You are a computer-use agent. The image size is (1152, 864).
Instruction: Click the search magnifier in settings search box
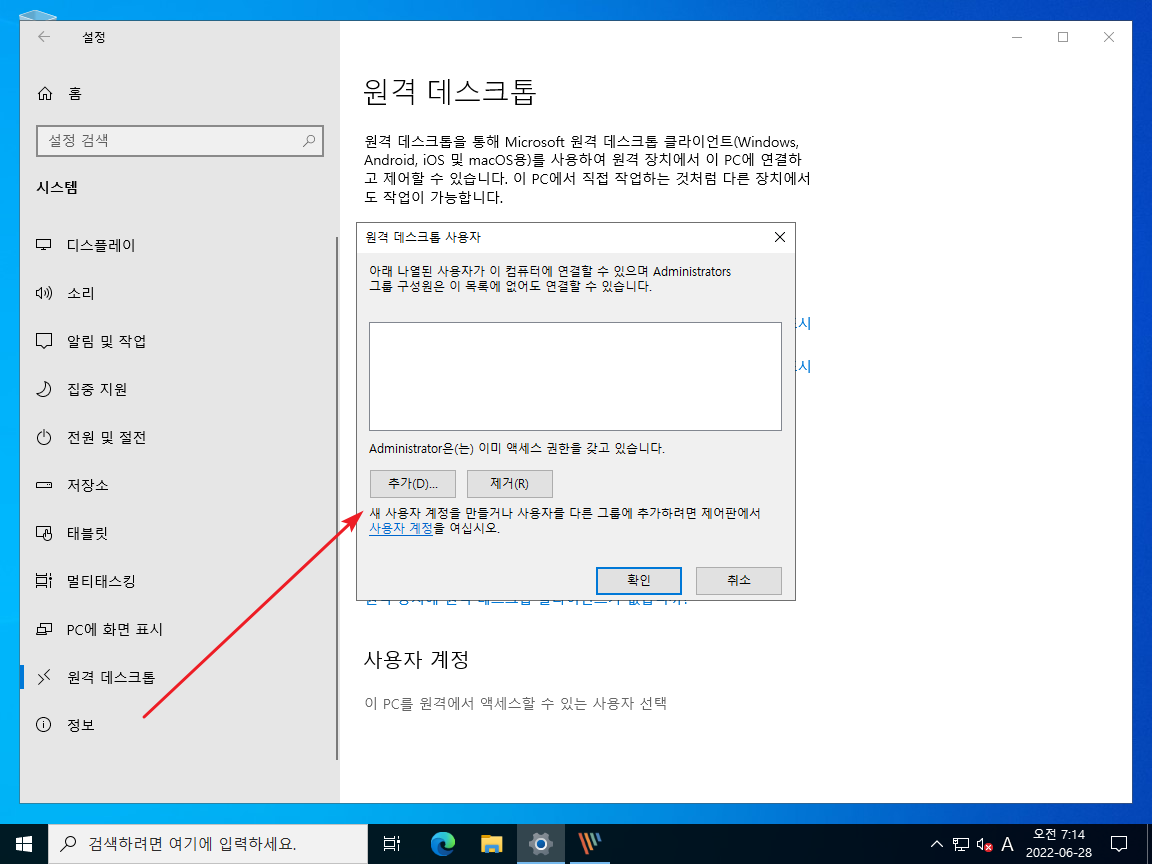click(309, 140)
